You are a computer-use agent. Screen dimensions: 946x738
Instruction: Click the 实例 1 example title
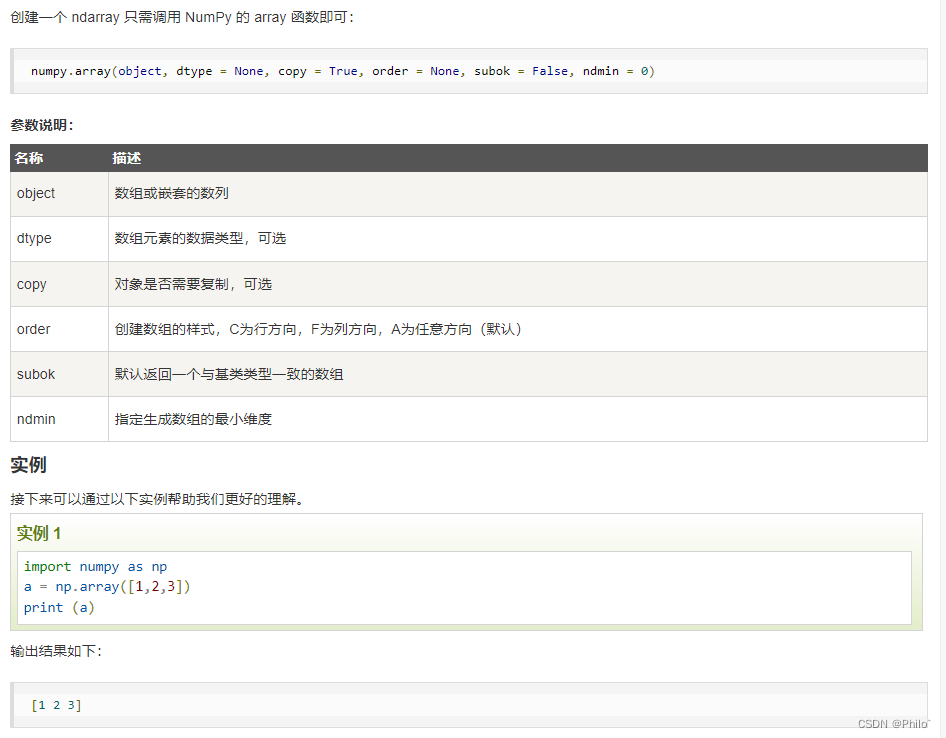coord(39,533)
